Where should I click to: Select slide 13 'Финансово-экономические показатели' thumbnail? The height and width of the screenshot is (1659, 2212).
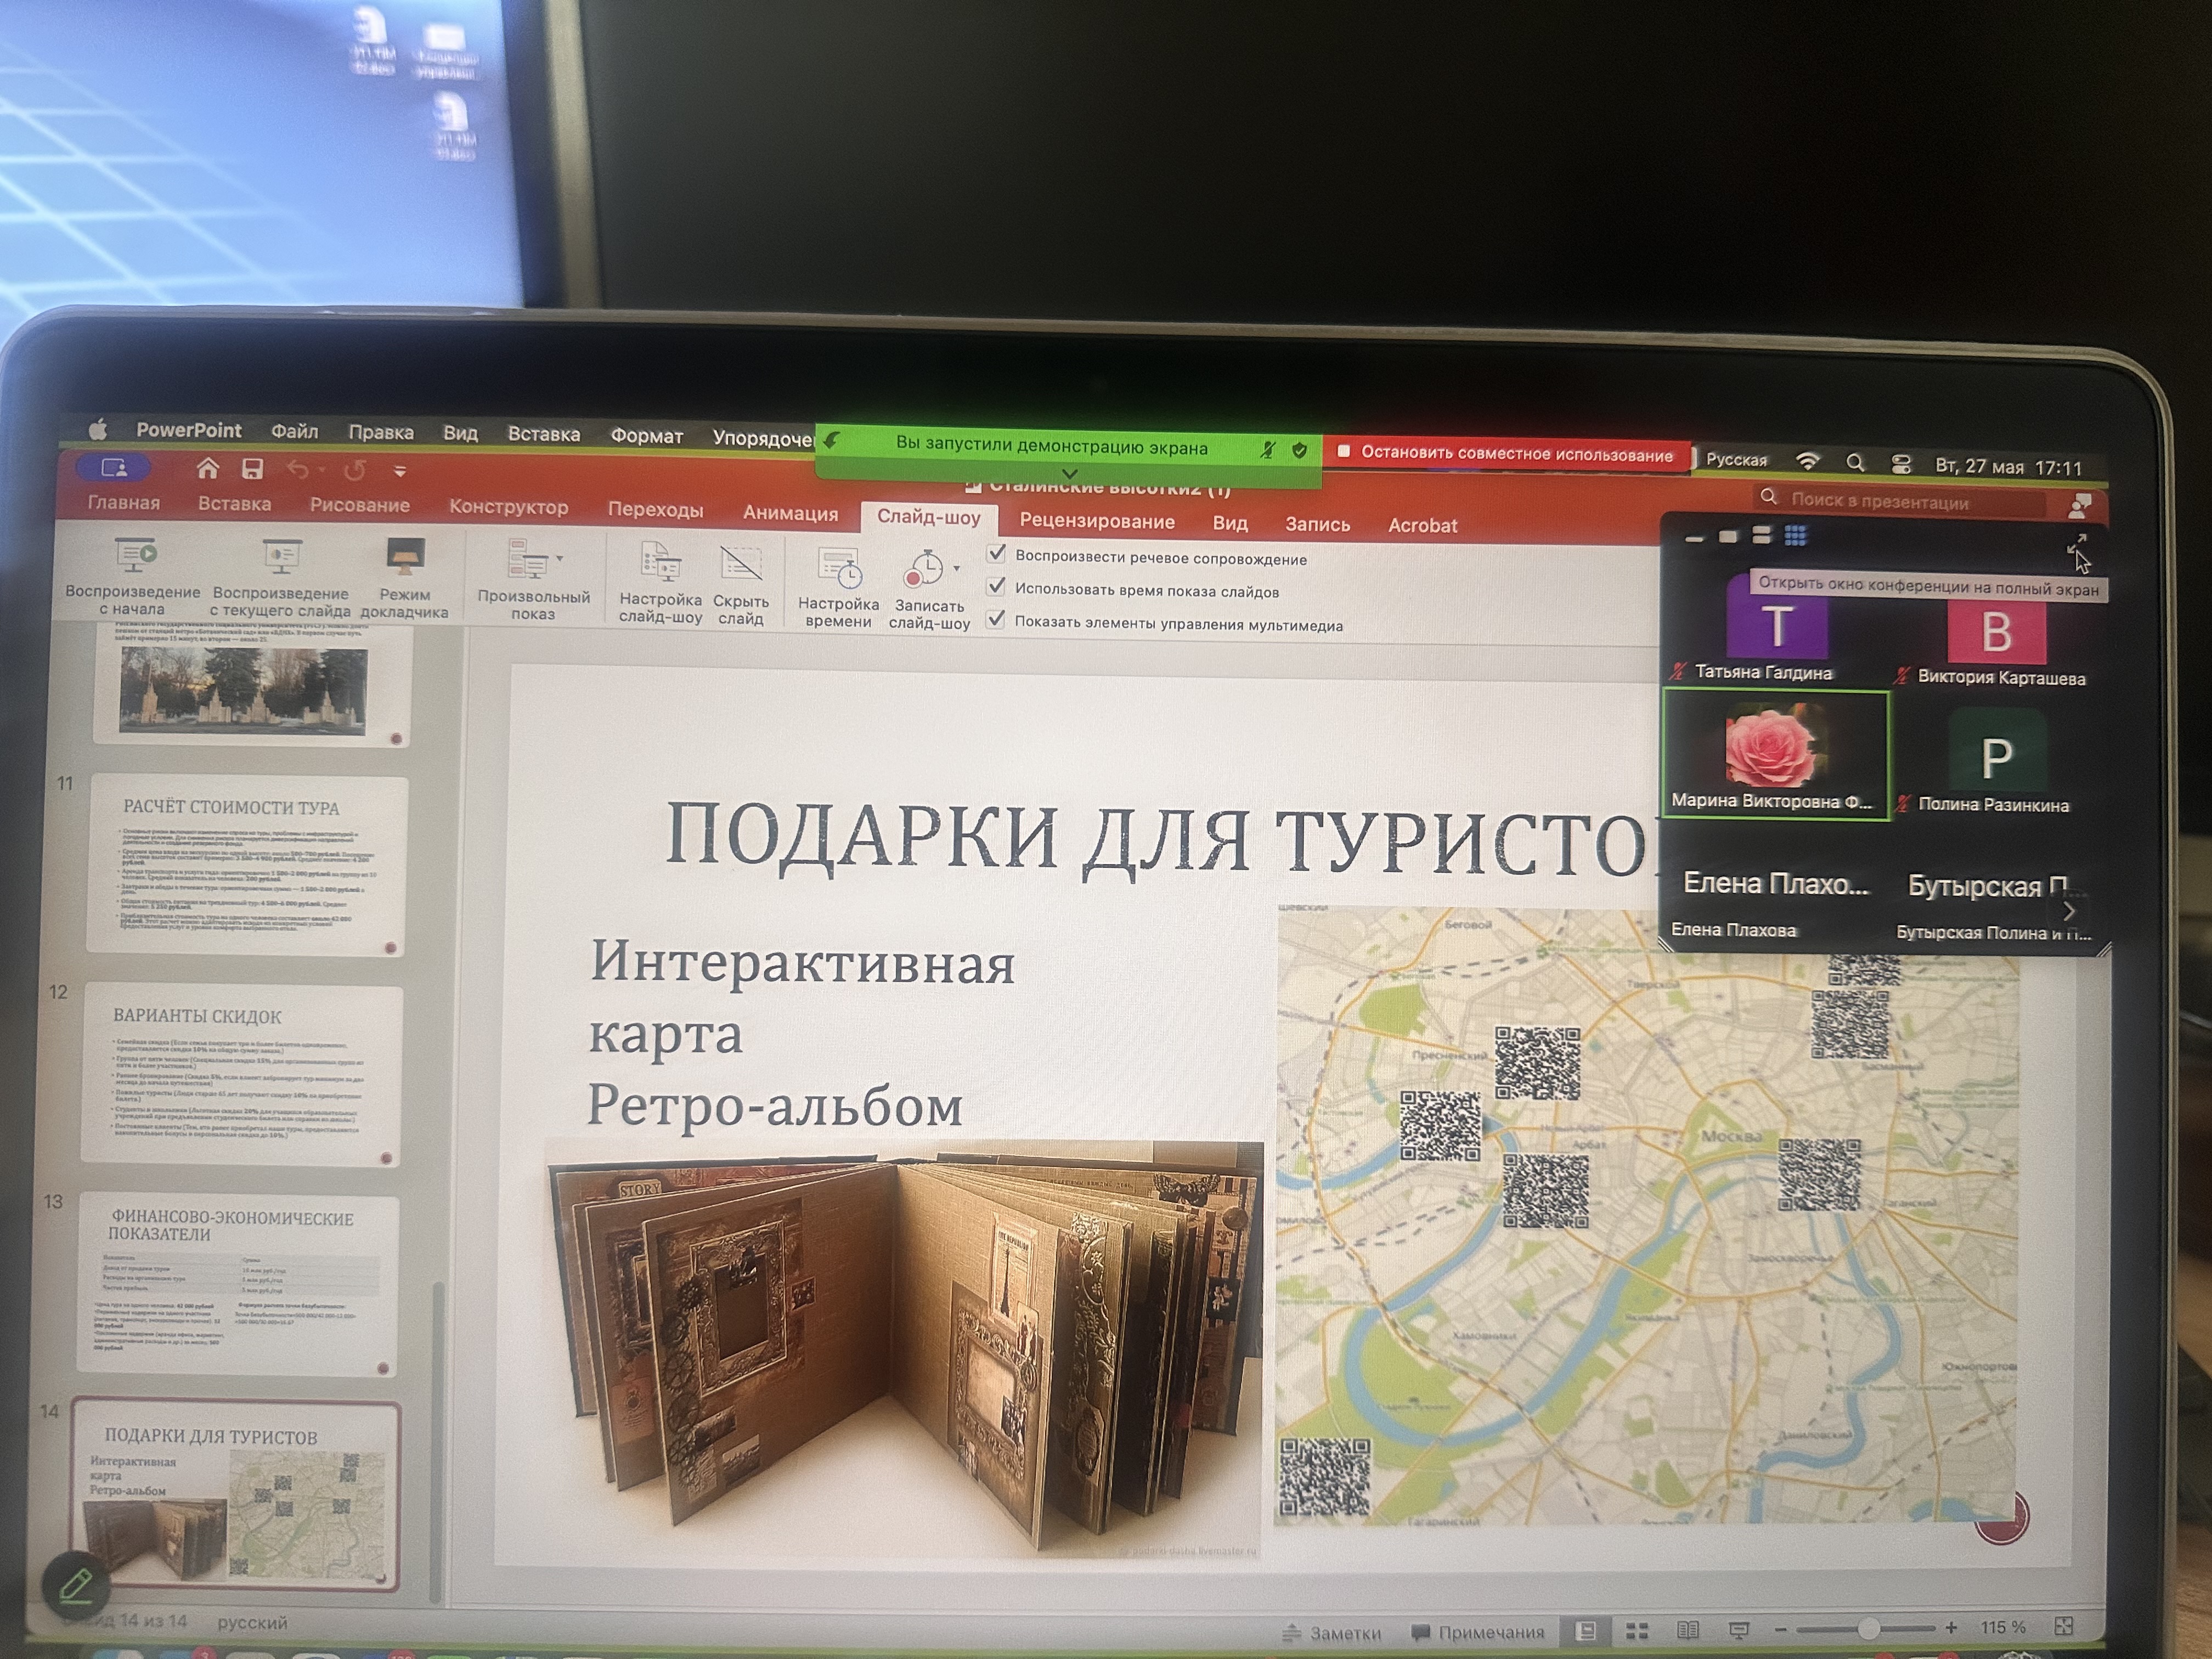click(237, 1285)
